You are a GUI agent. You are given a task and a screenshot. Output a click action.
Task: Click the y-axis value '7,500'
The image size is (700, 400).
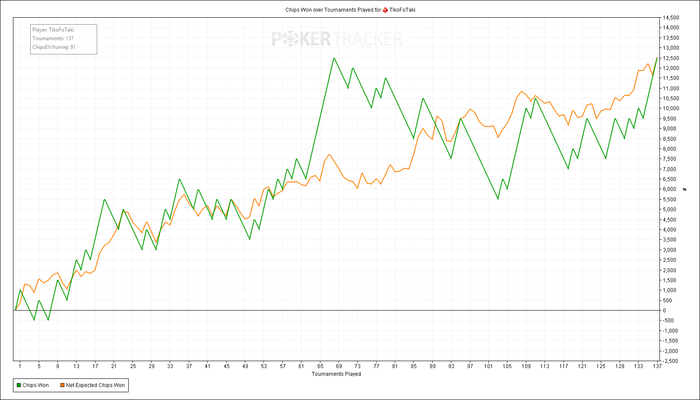tap(670, 159)
